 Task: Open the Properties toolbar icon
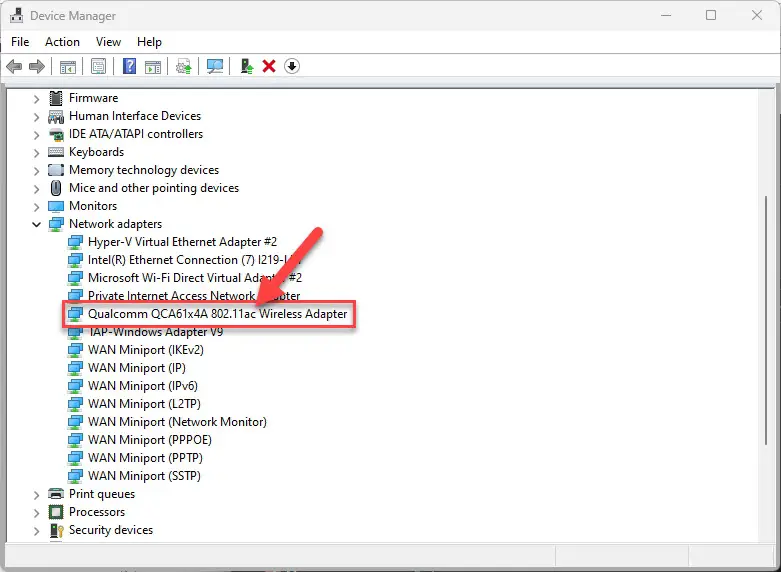(x=98, y=66)
